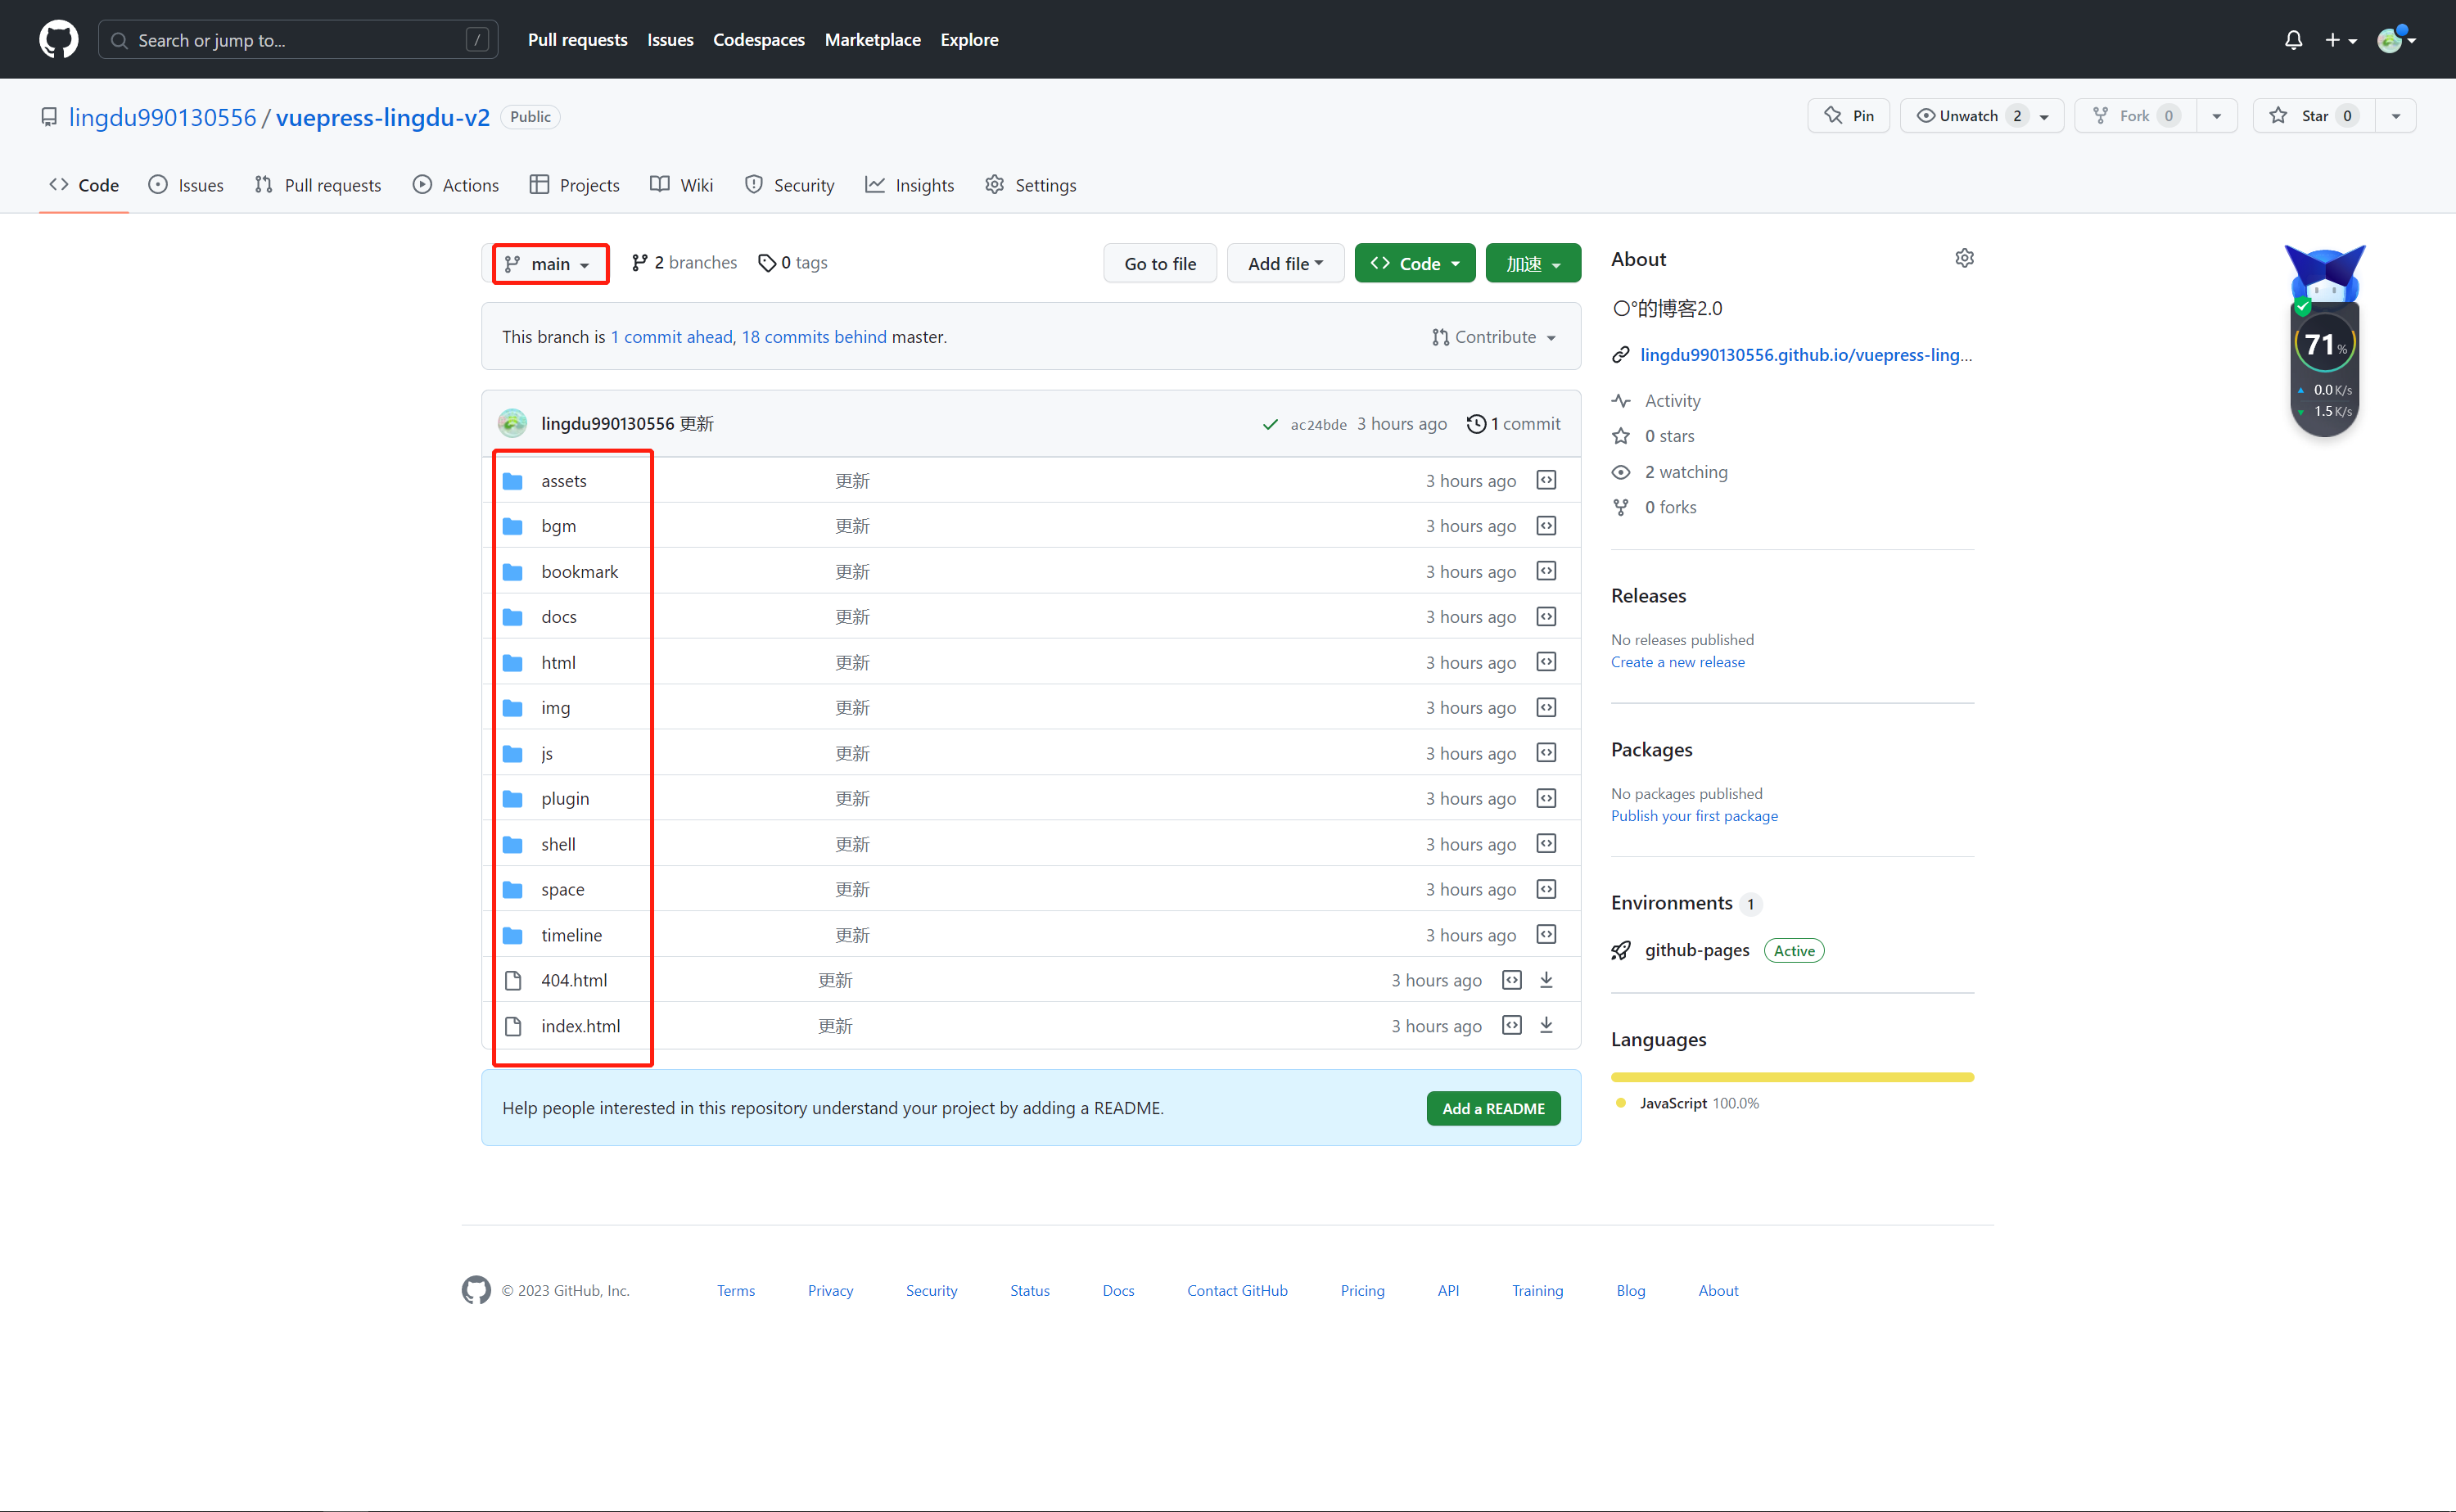
Task: Pin this repository
Action: click(x=1848, y=116)
